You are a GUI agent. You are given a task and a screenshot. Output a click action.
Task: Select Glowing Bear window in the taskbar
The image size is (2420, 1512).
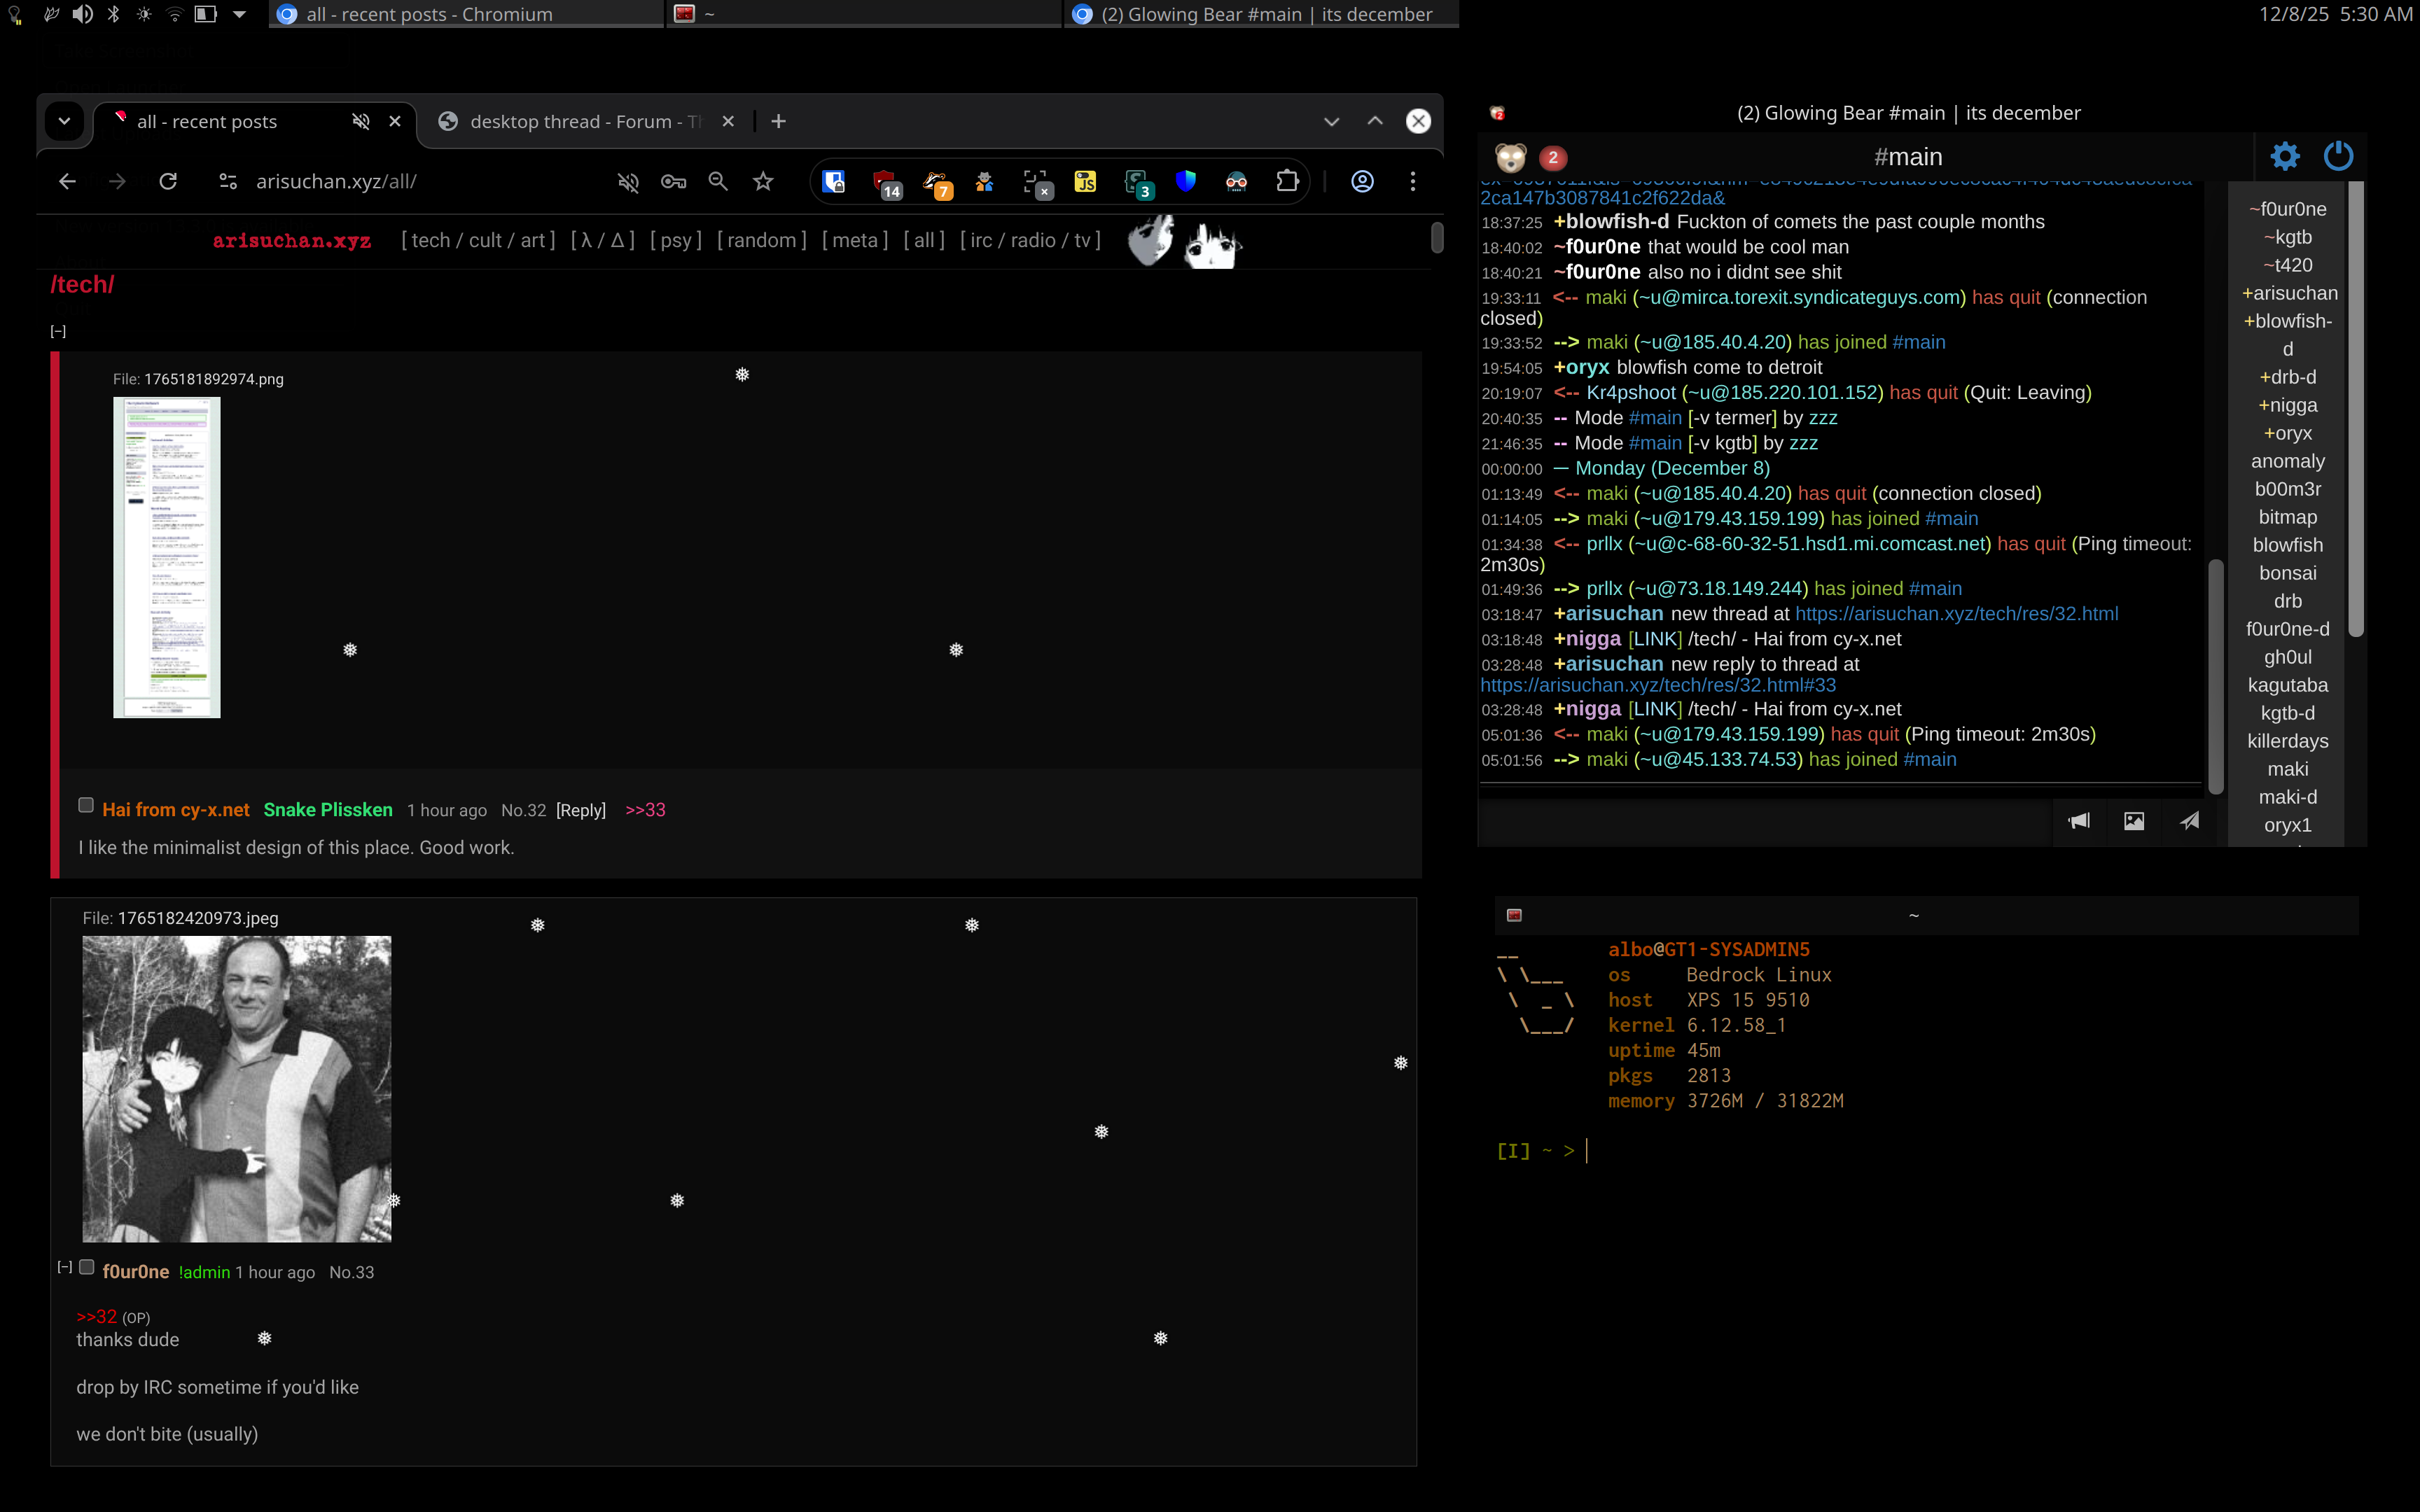pyautogui.click(x=1262, y=14)
